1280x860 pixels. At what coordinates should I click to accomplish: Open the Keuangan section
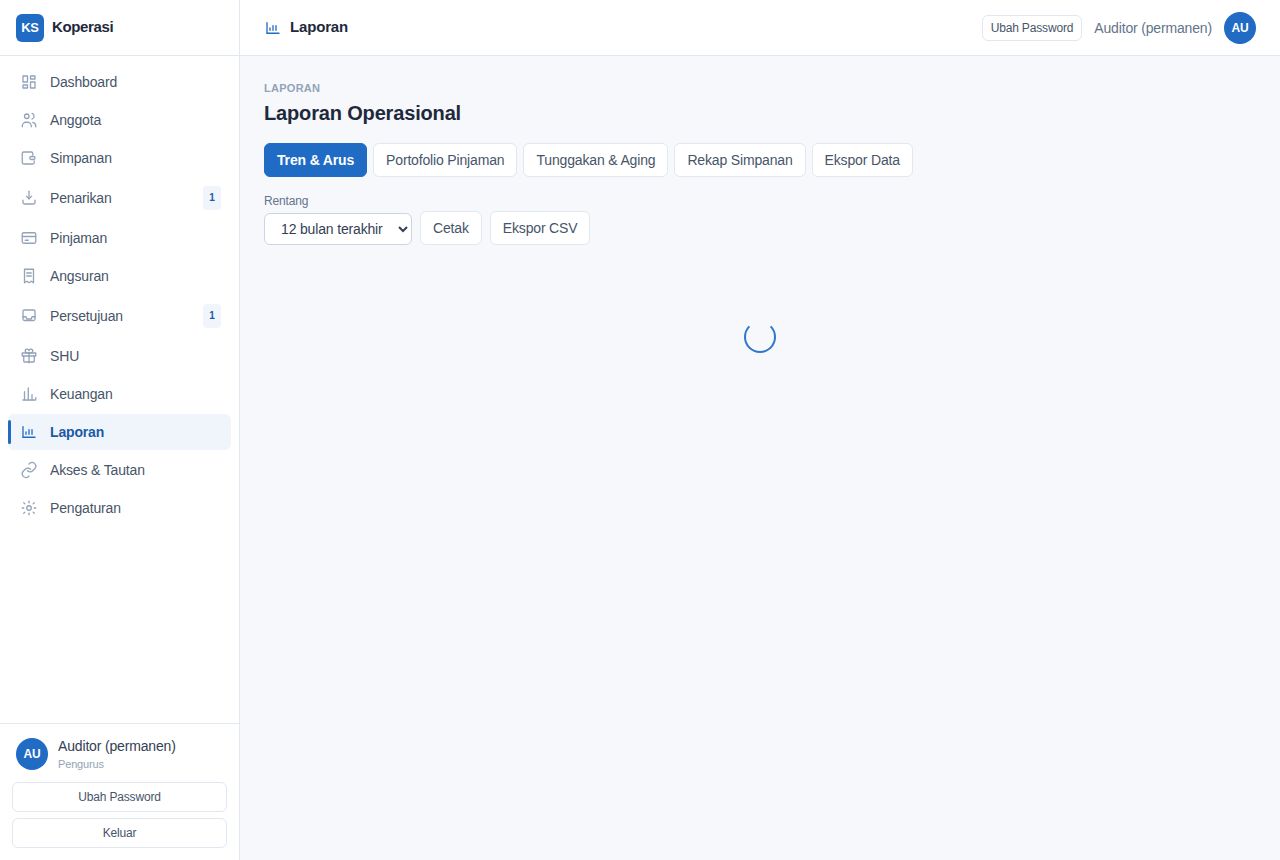[119, 394]
